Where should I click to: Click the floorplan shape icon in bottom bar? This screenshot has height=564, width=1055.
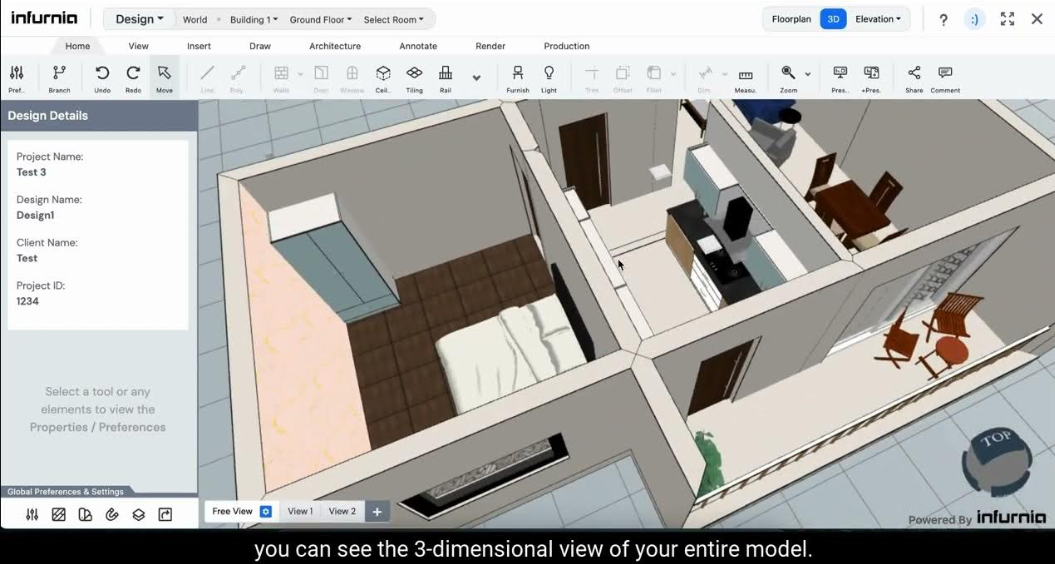coord(85,515)
